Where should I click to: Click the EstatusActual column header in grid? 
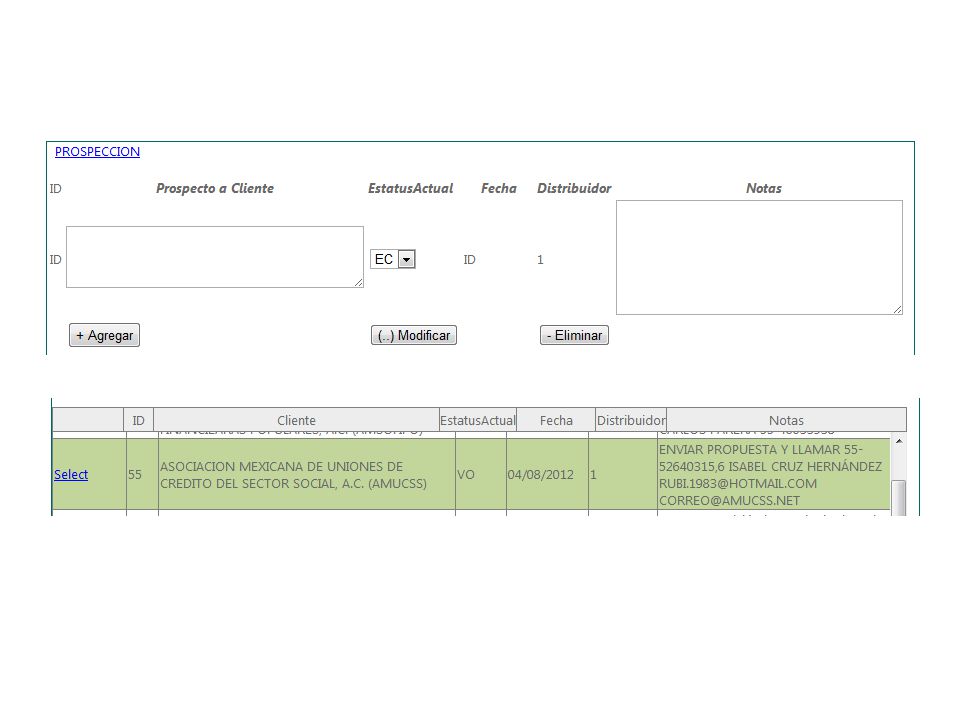478,420
